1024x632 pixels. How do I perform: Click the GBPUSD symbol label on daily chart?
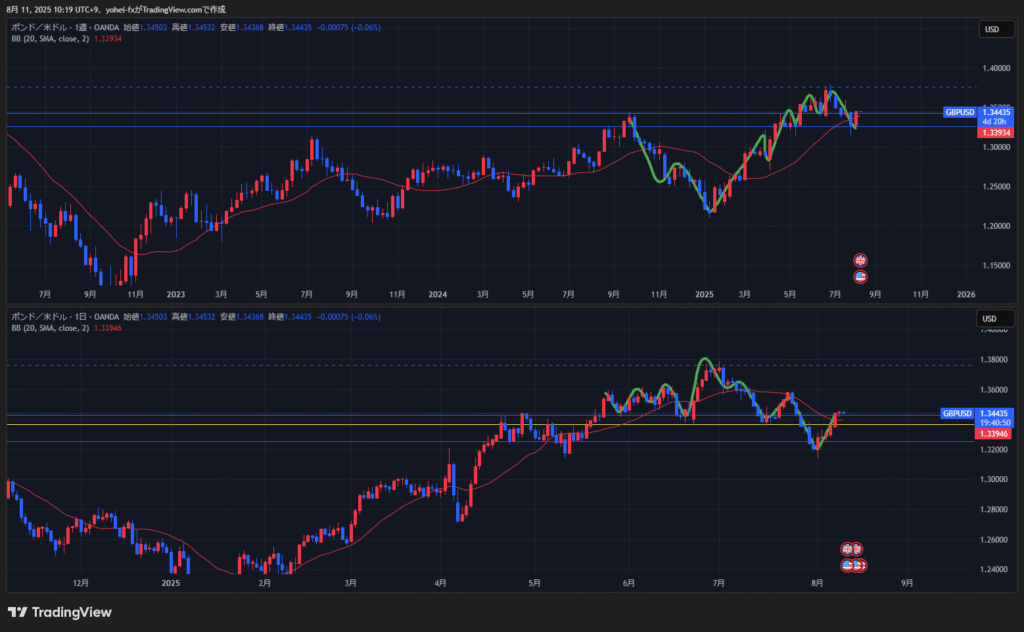957,413
